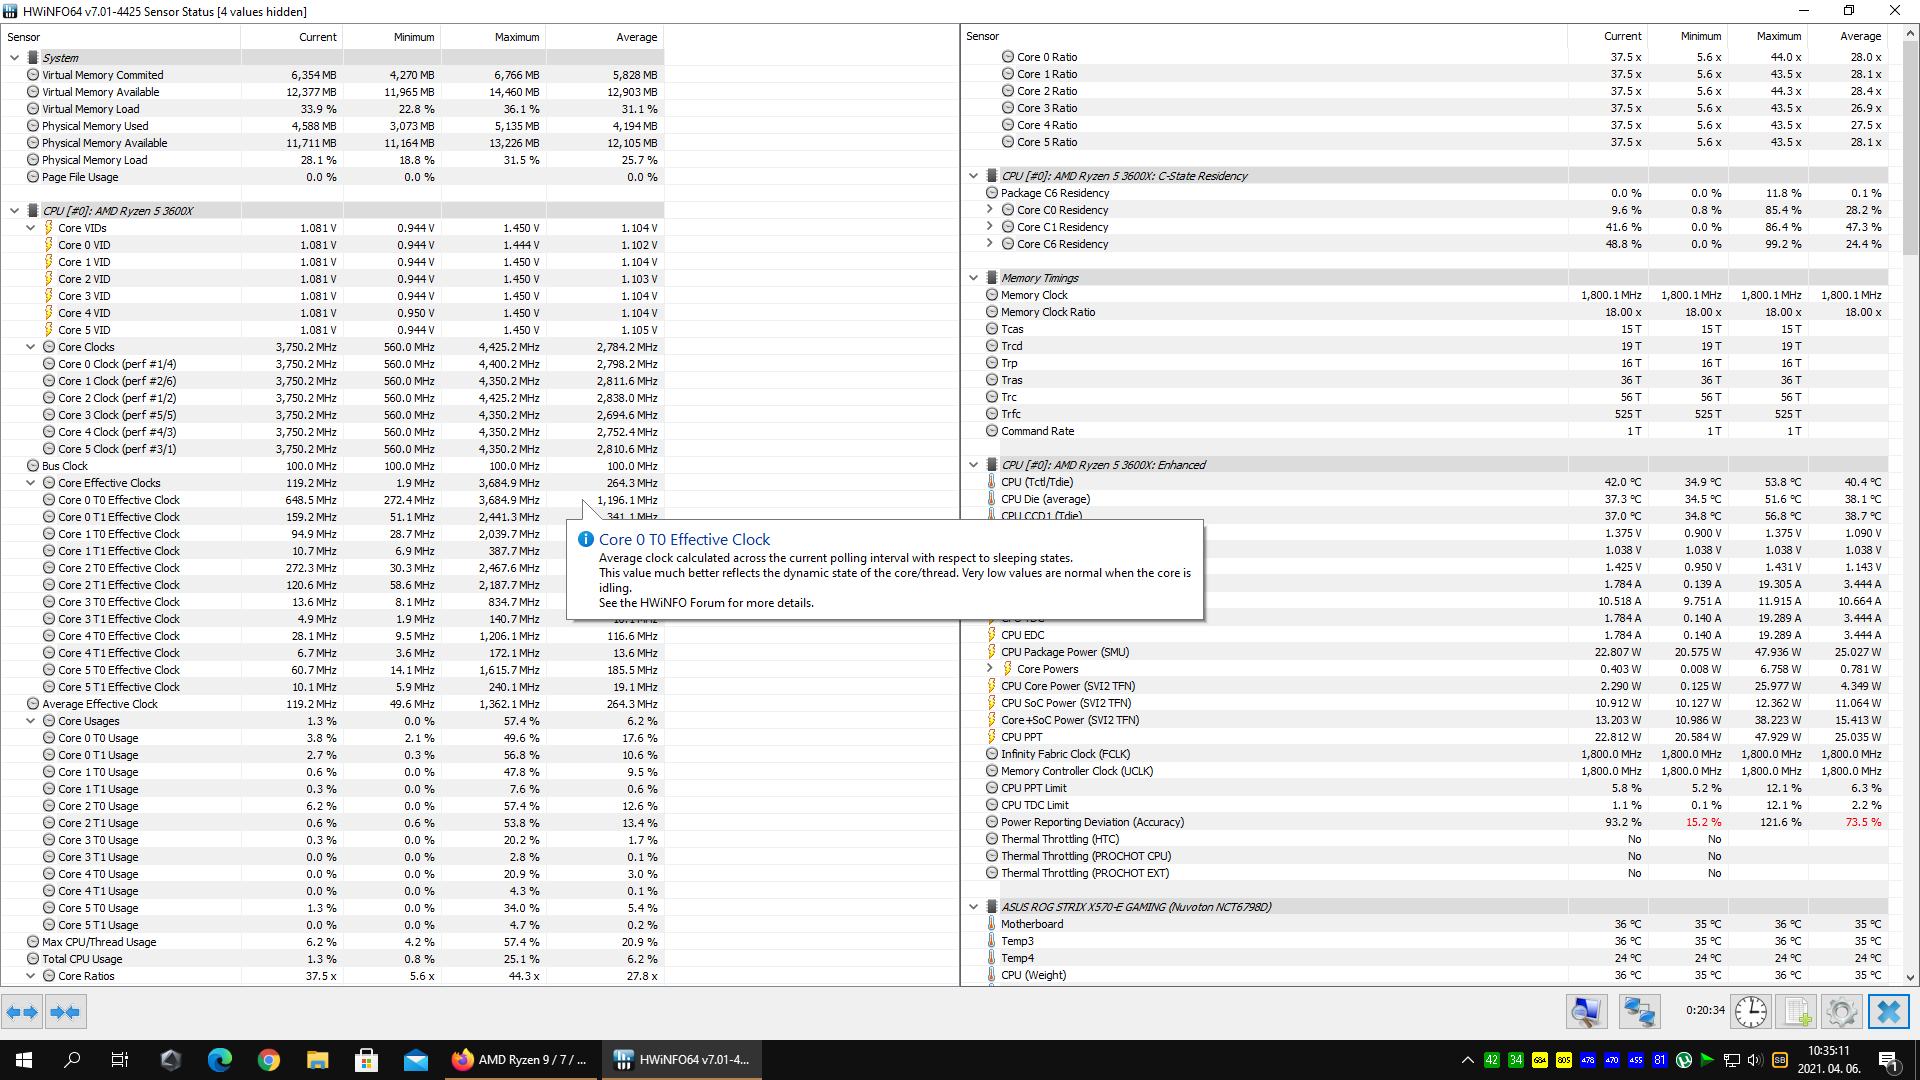
Task: Collapse the C-State Residency group
Action: coord(974,176)
